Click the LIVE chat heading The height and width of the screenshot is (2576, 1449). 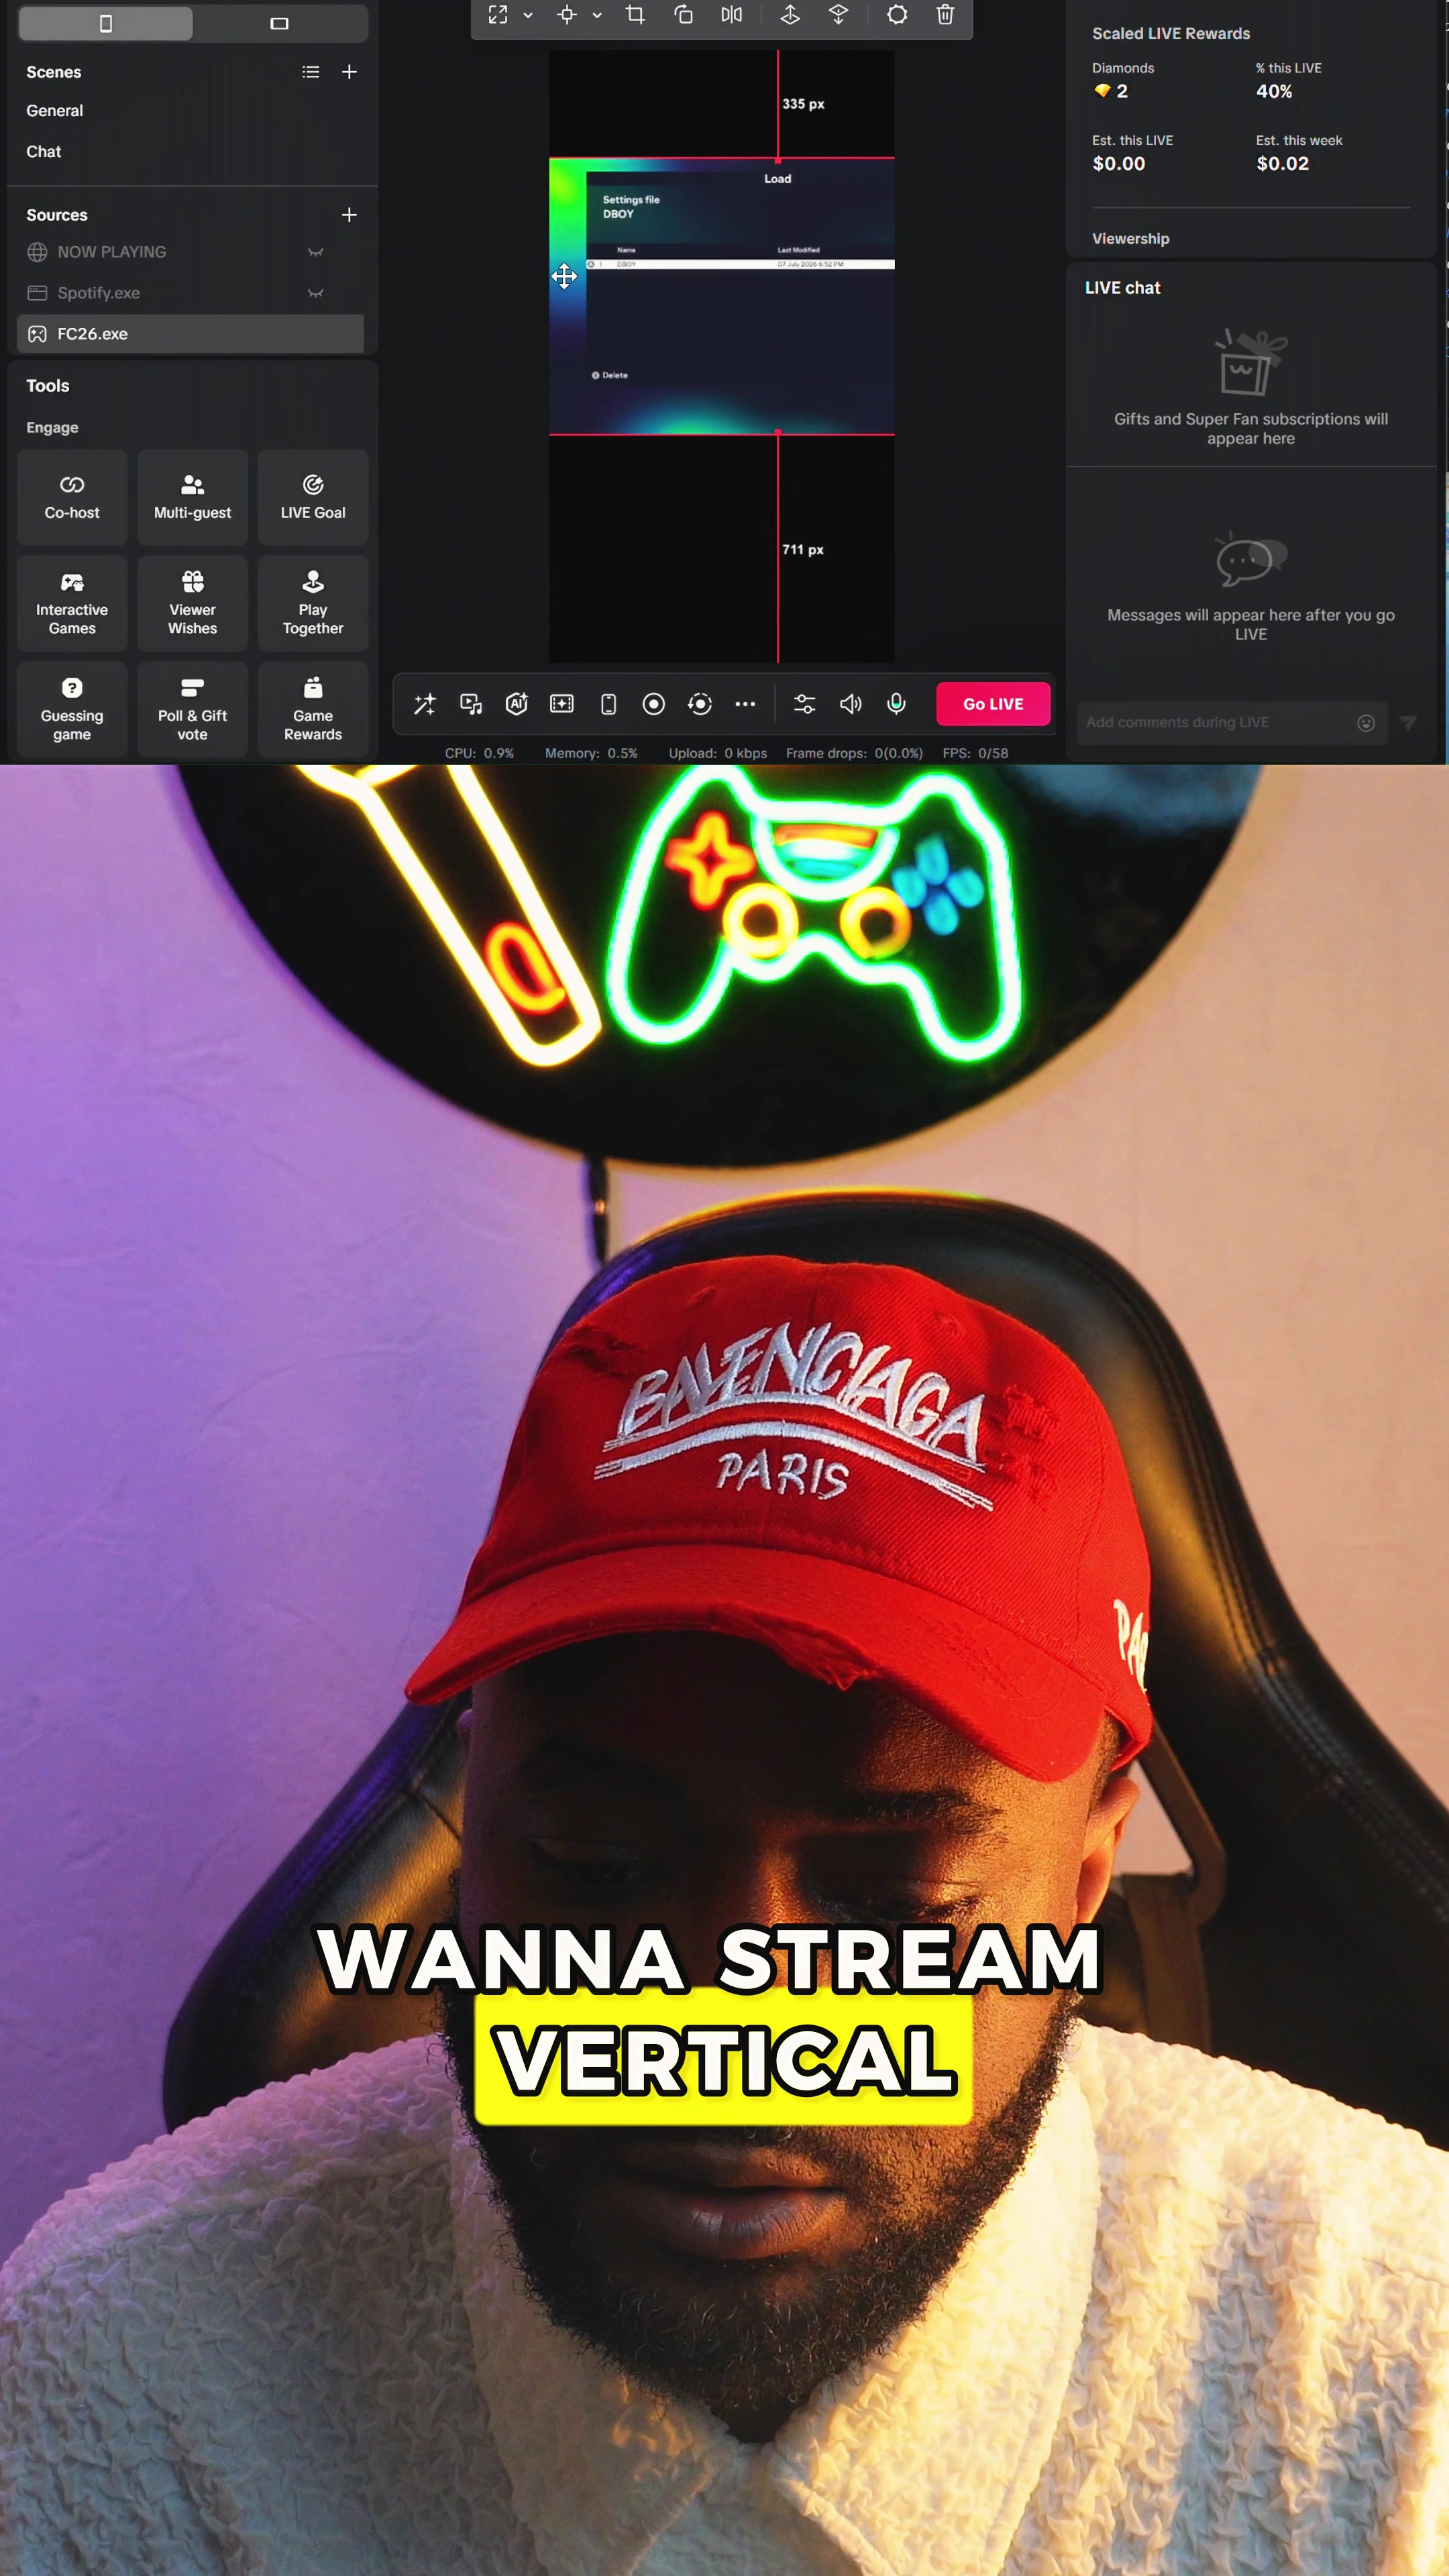coord(1123,288)
